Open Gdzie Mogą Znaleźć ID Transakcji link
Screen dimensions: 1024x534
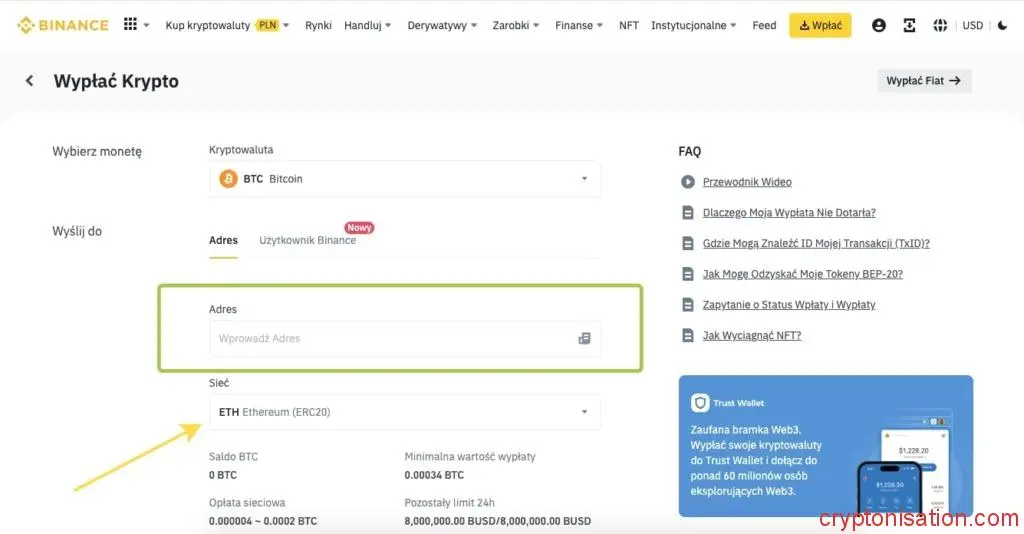click(816, 243)
